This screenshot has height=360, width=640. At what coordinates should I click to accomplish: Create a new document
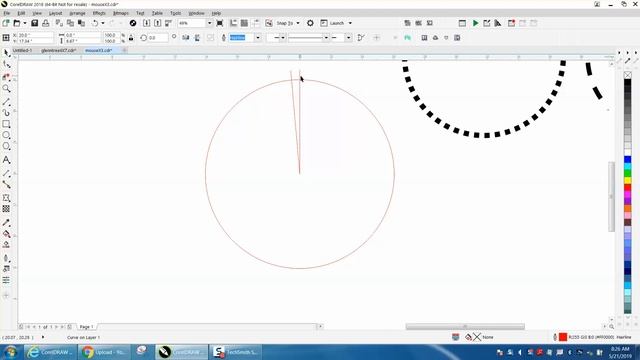point(6,23)
